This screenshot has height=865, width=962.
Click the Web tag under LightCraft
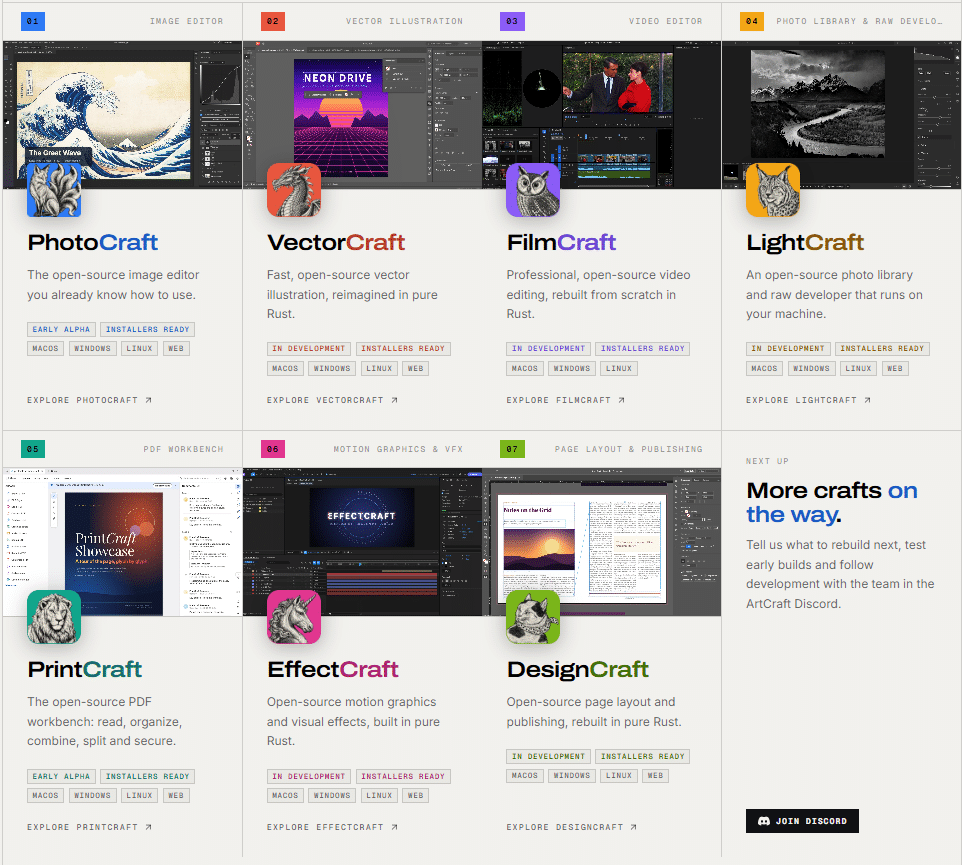pos(895,368)
